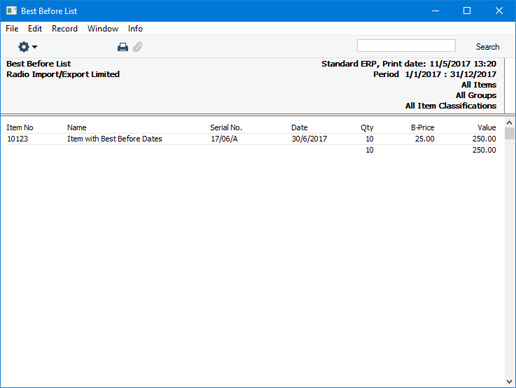Screen dimensions: 516x388
Task: Click the date 30/6/2017
Action: pyautogui.click(x=309, y=139)
